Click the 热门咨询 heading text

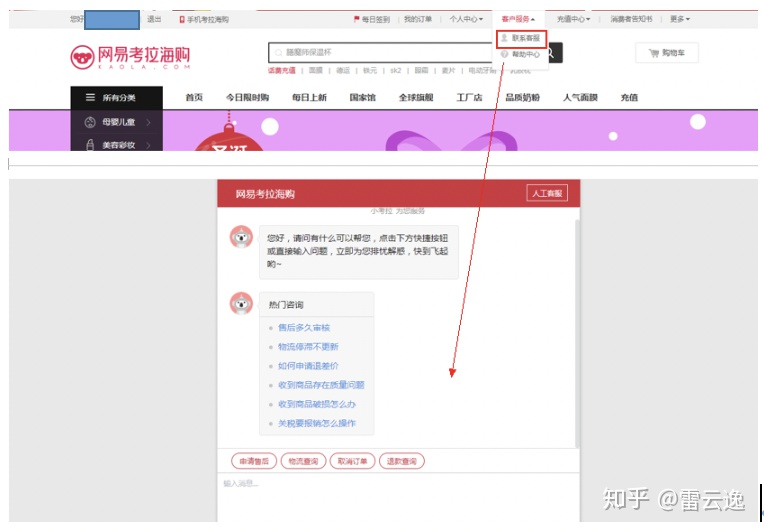pyautogui.click(x=286, y=304)
